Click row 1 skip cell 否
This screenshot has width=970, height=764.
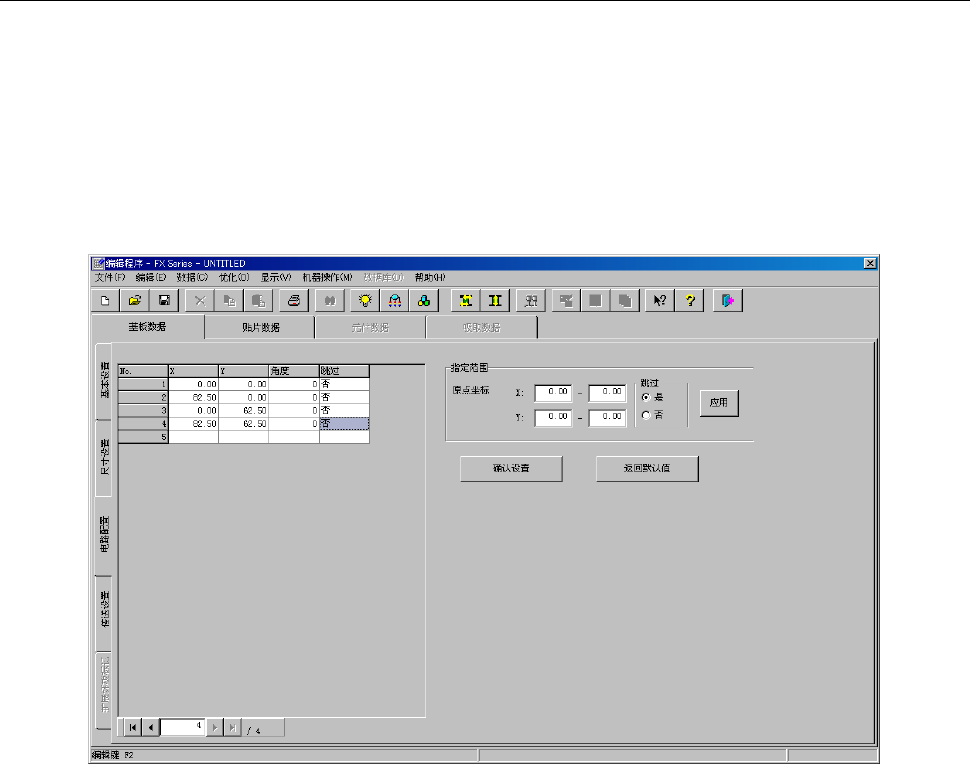[345, 384]
